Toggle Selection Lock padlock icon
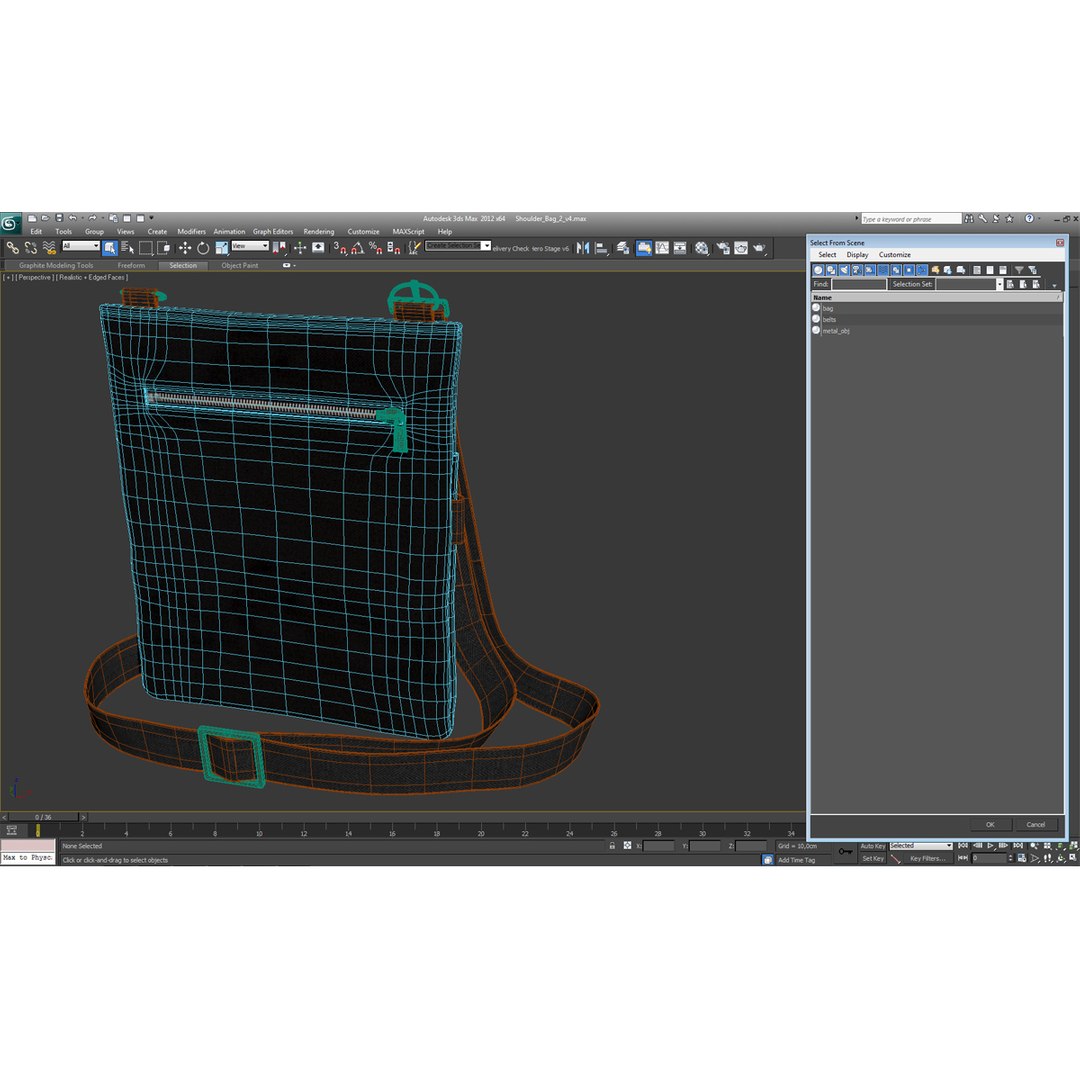 coord(612,846)
